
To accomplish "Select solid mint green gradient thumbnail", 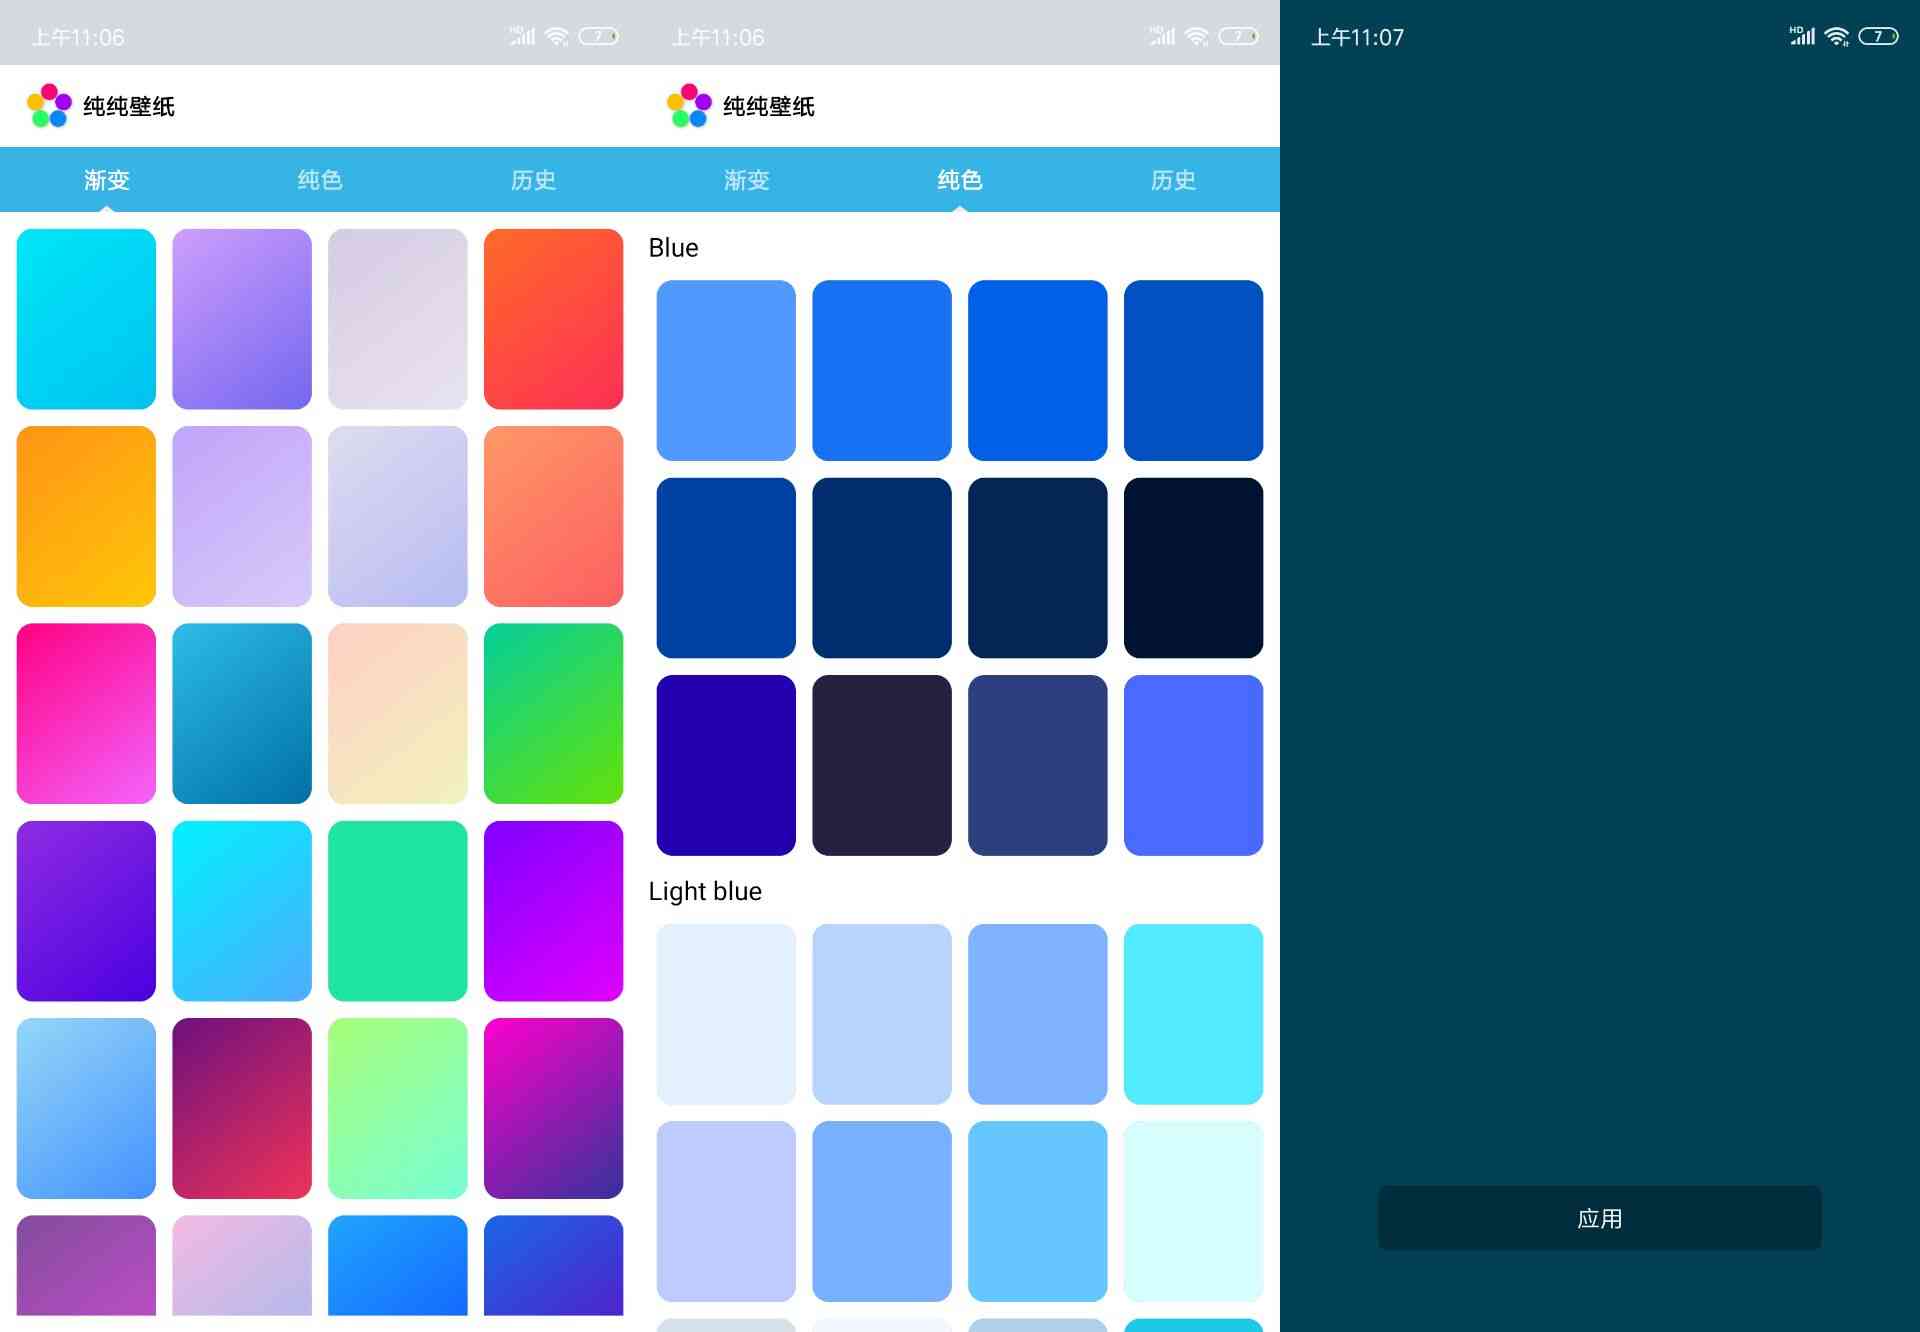I will click(398, 911).
